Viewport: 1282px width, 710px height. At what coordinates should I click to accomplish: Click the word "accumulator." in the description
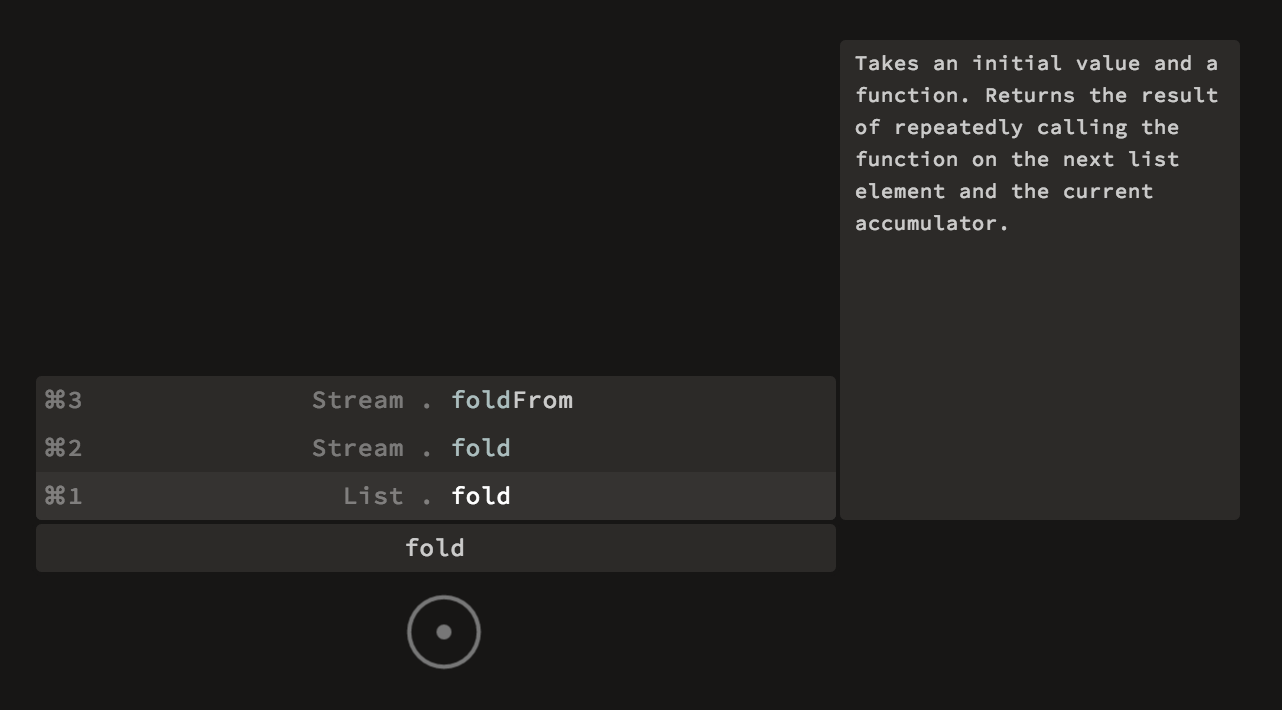click(x=932, y=223)
